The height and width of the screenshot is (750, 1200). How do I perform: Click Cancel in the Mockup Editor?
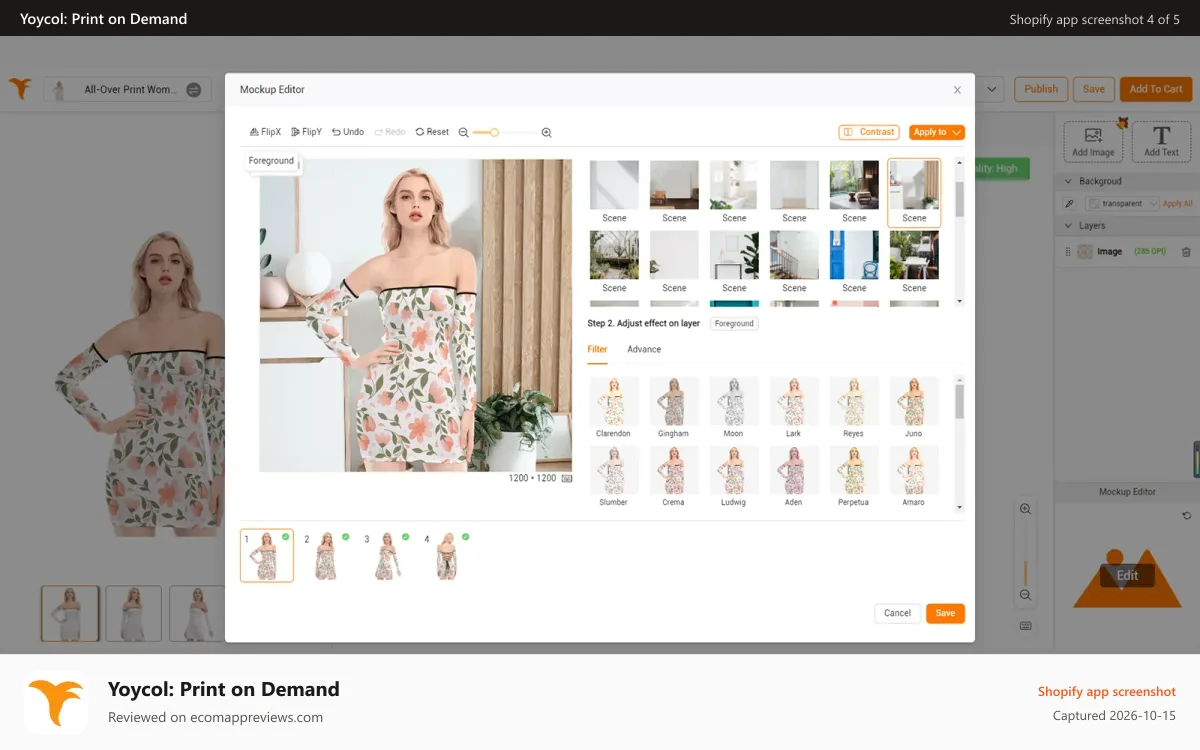click(897, 613)
